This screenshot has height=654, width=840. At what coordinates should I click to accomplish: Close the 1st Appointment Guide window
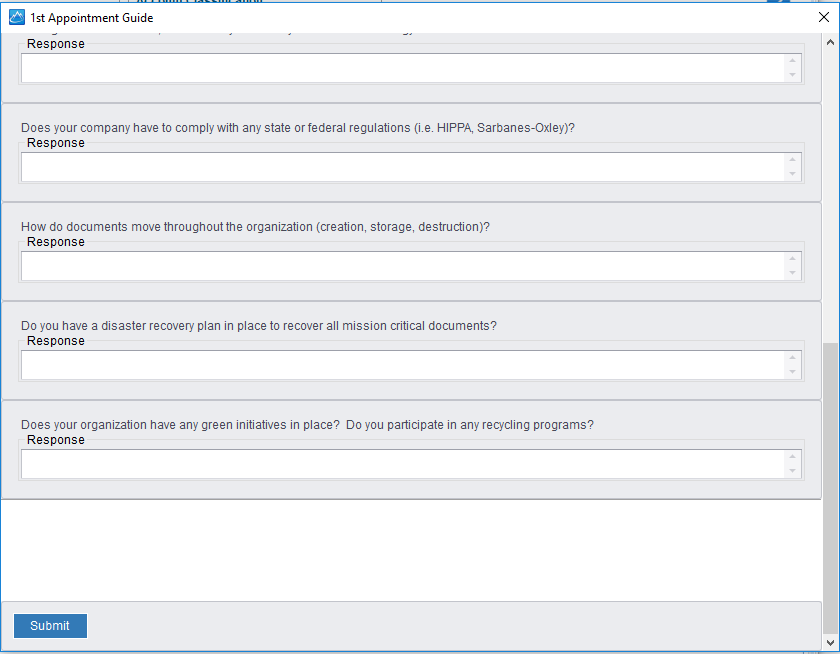click(824, 17)
